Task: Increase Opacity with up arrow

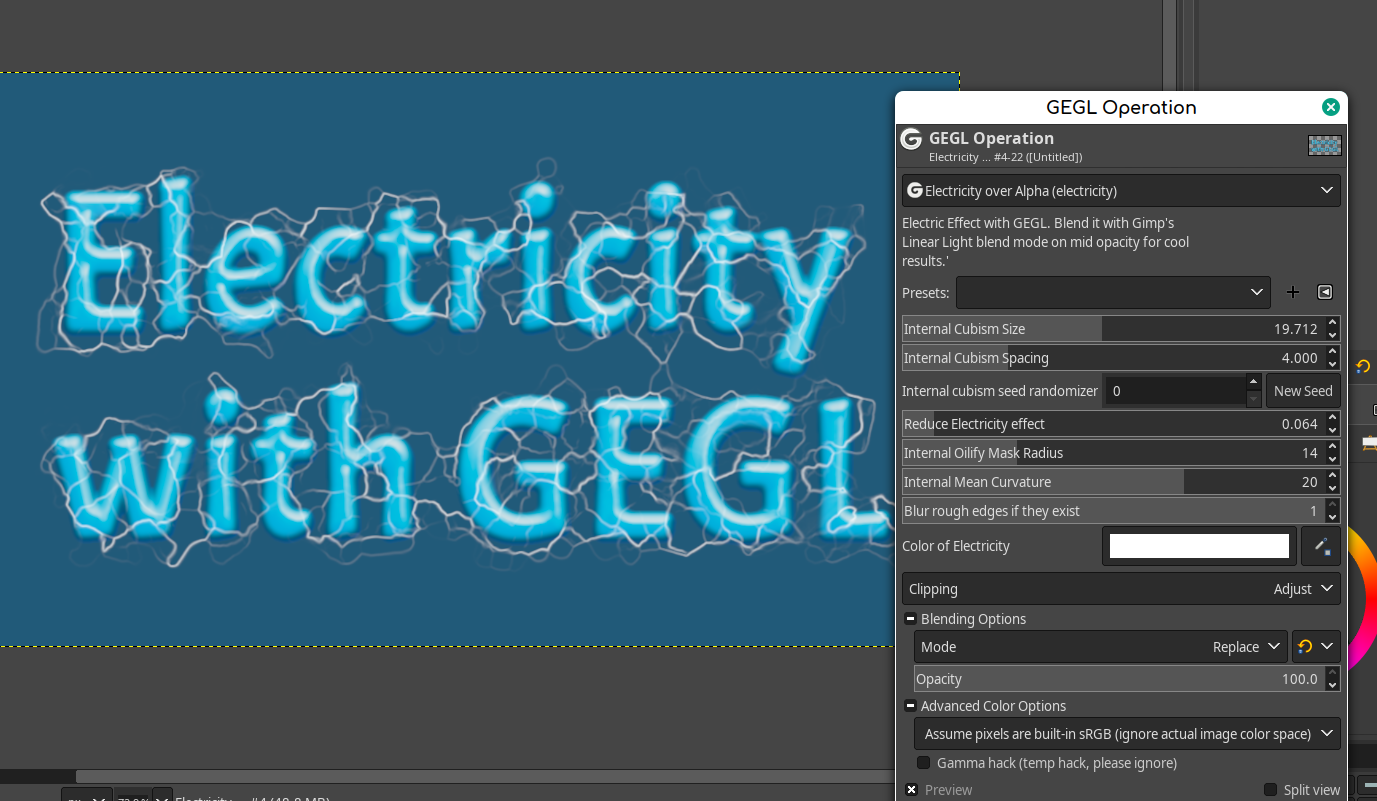Action: point(1333,673)
